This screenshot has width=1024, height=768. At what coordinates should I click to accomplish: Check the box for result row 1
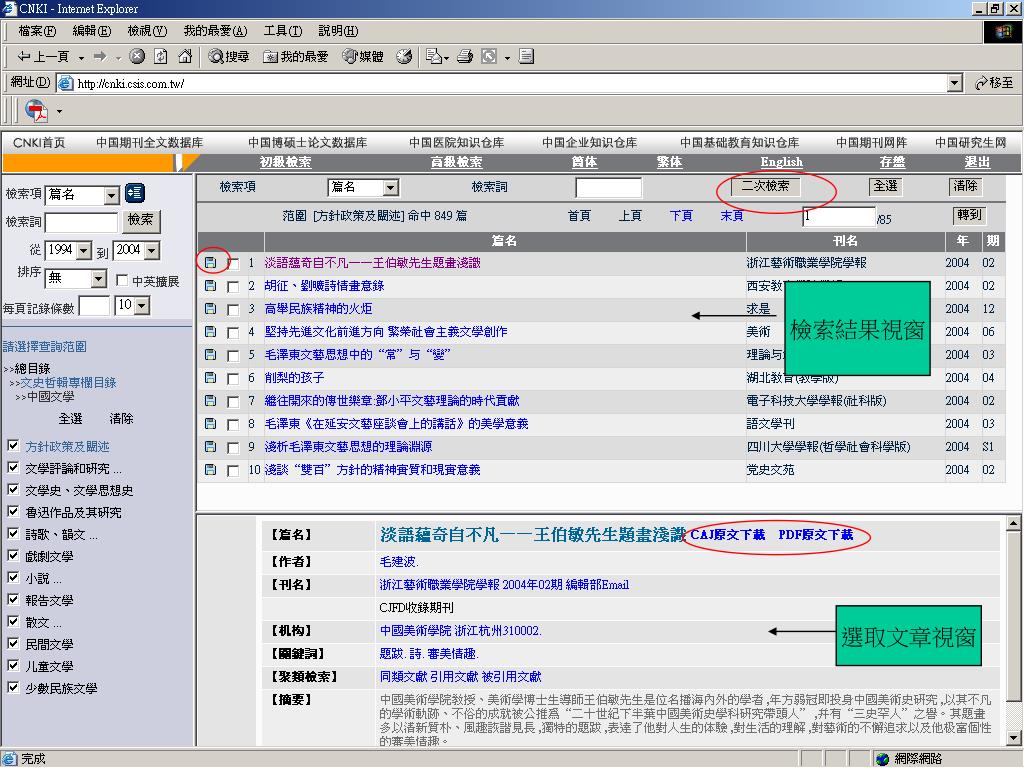(x=233, y=264)
